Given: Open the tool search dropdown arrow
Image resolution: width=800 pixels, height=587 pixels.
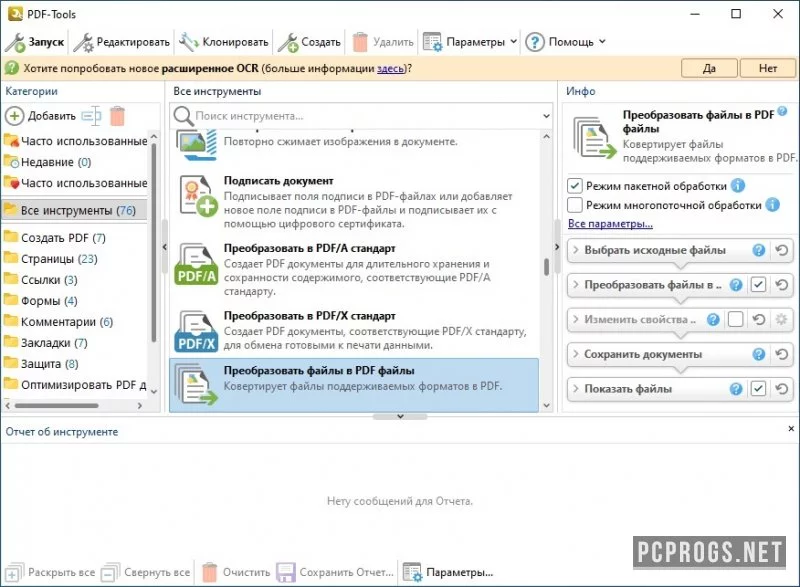Looking at the screenshot, I should point(546,116).
